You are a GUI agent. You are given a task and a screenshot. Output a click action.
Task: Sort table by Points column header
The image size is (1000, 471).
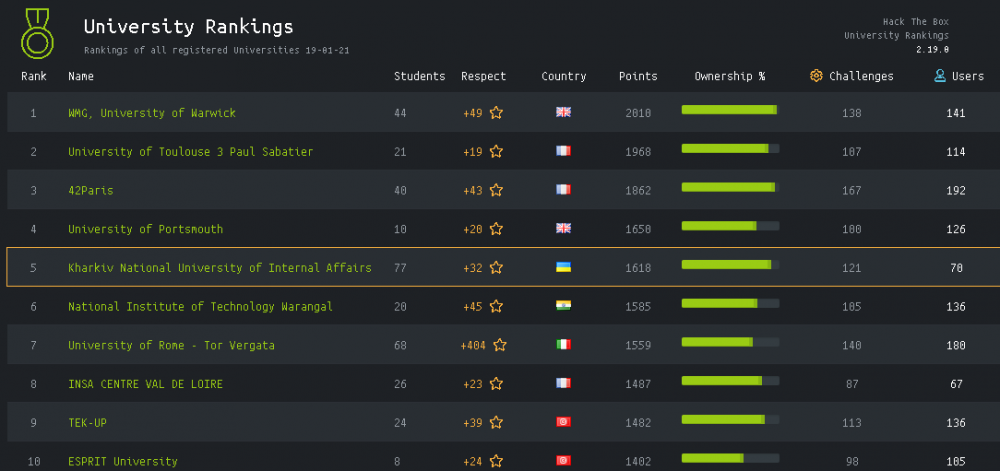point(638,76)
